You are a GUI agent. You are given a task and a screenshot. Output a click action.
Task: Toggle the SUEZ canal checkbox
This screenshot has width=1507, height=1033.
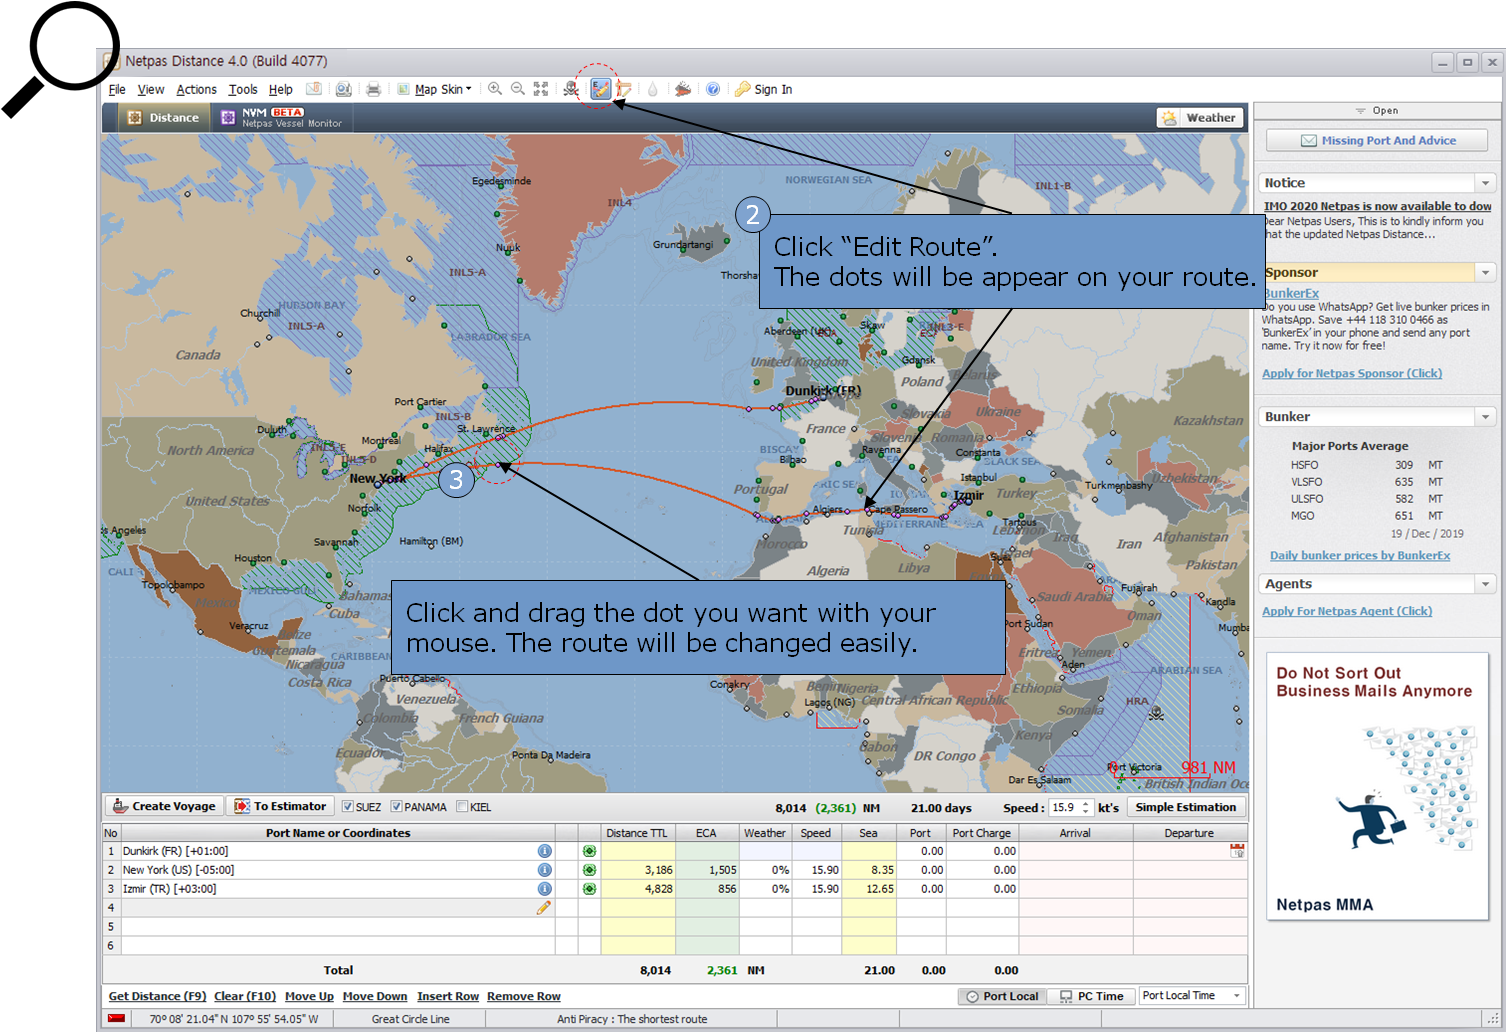point(348,807)
